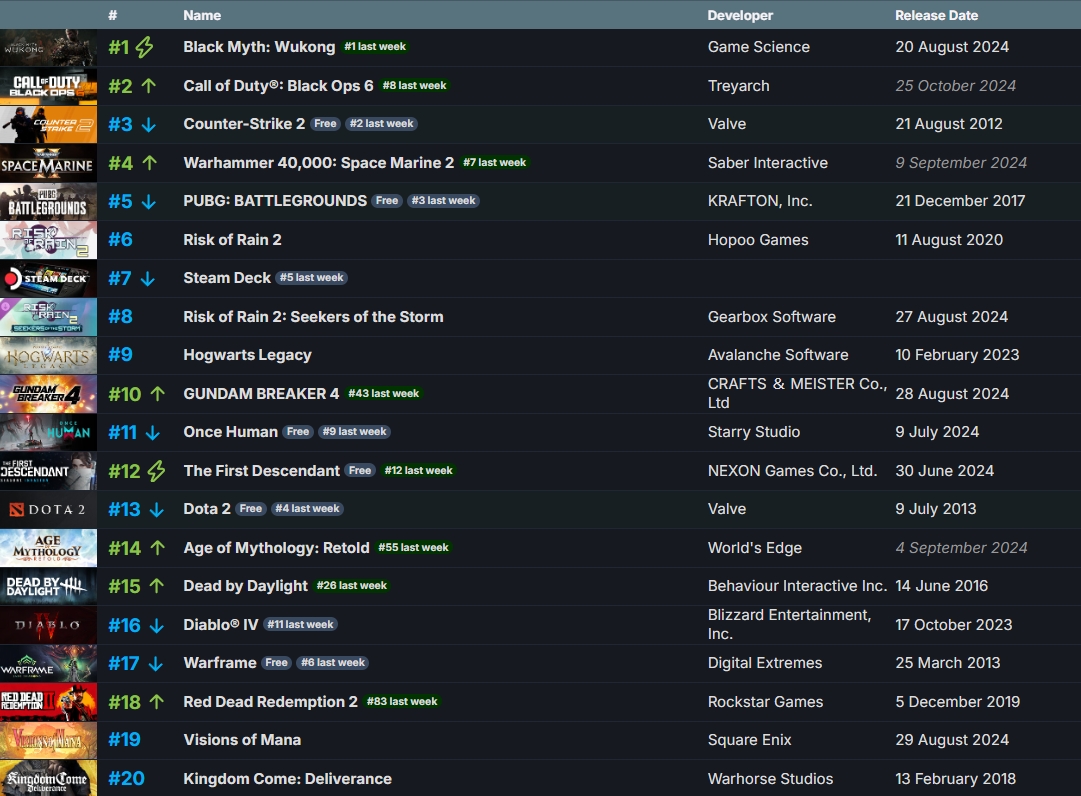Click the Name column header
The image size is (1081, 796).
click(x=202, y=15)
